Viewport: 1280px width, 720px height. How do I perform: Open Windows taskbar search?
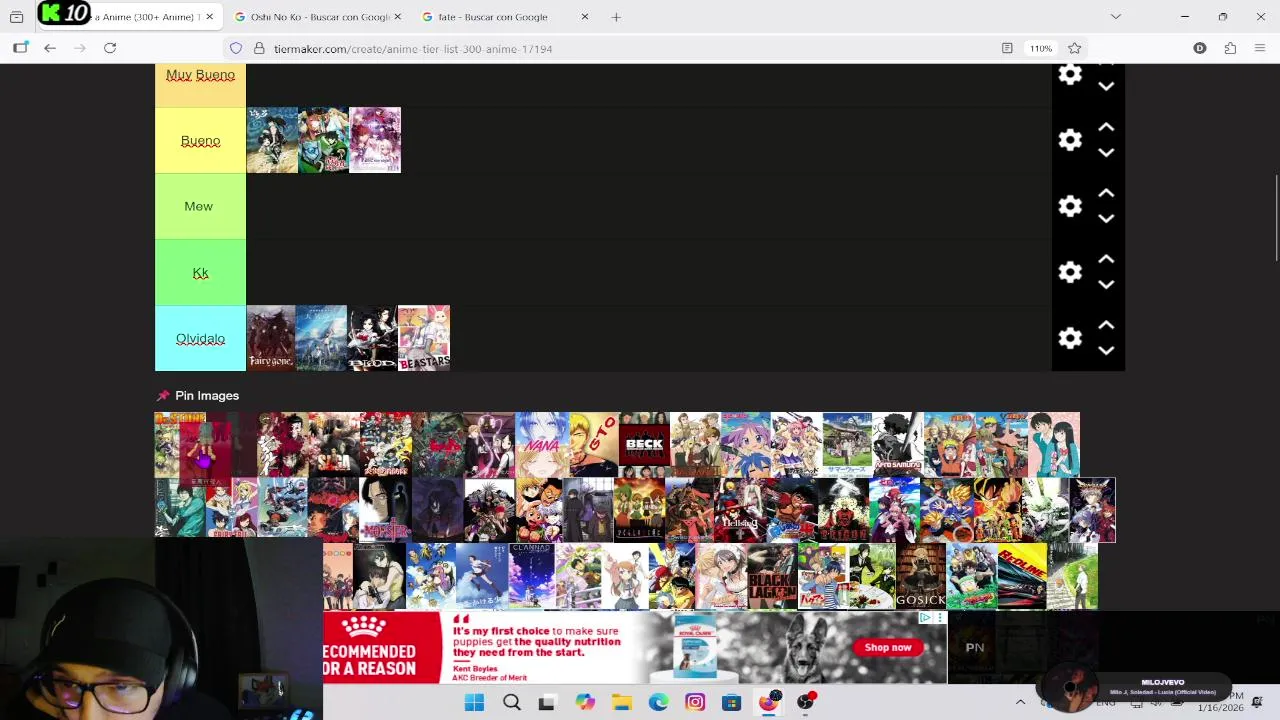click(511, 703)
